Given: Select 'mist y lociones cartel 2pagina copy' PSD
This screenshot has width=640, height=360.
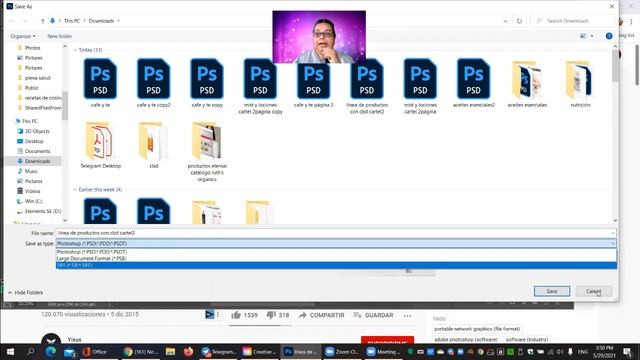Looking at the screenshot, I should pyautogui.click(x=260, y=79).
